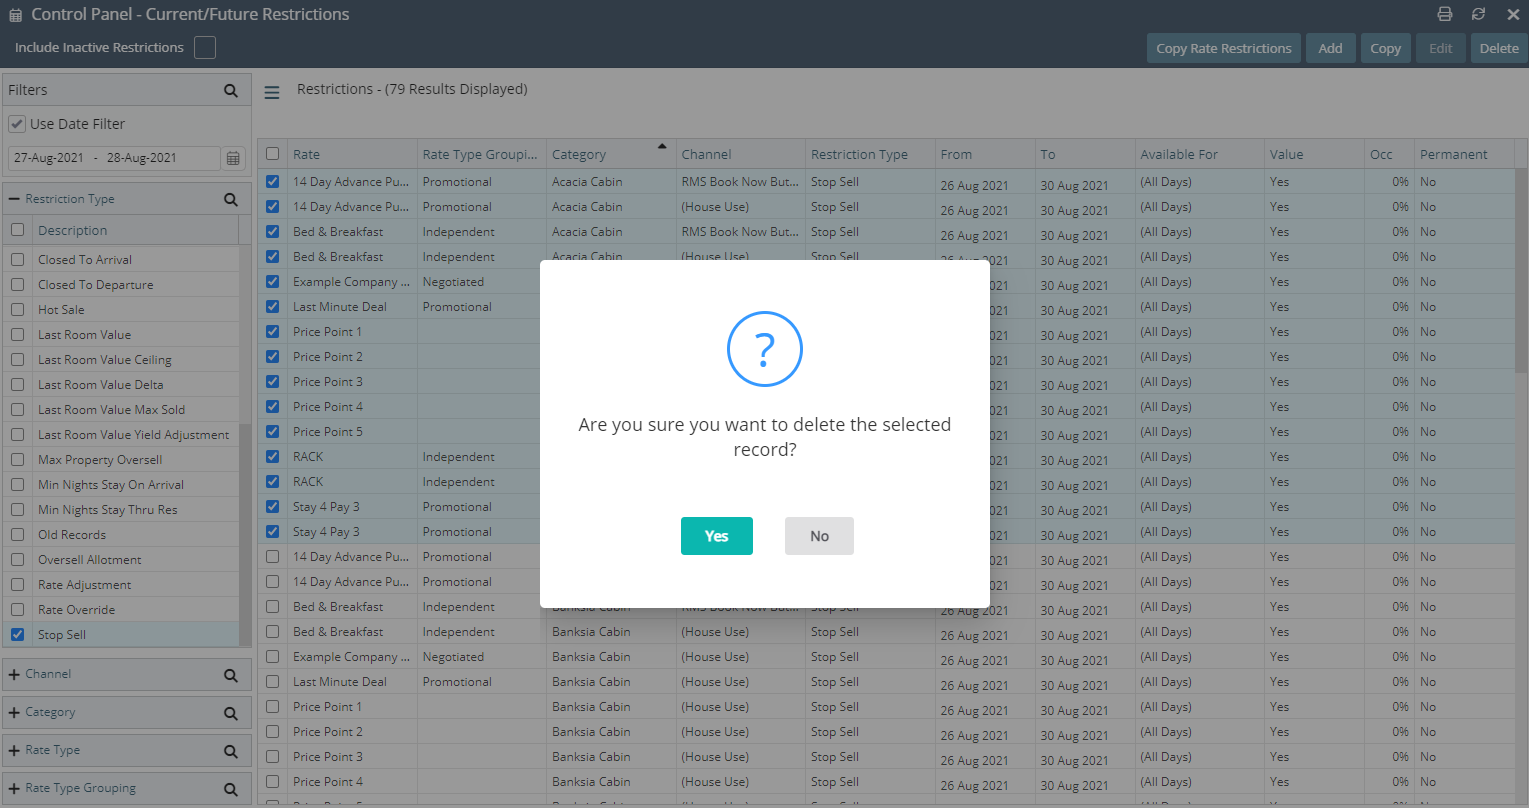Select Last Room Value Ceiling text
This screenshot has height=808, width=1529.
tap(104, 359)
